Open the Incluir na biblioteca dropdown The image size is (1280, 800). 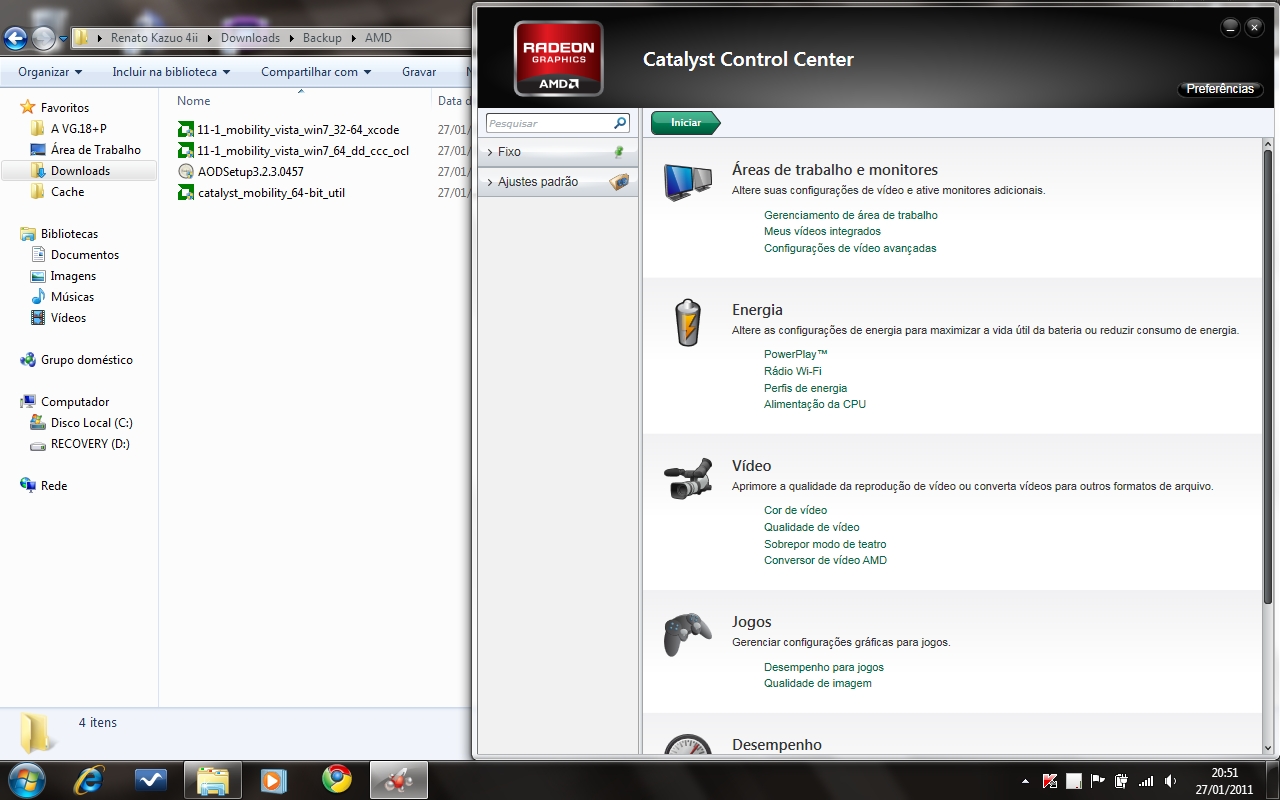point(171,72)
